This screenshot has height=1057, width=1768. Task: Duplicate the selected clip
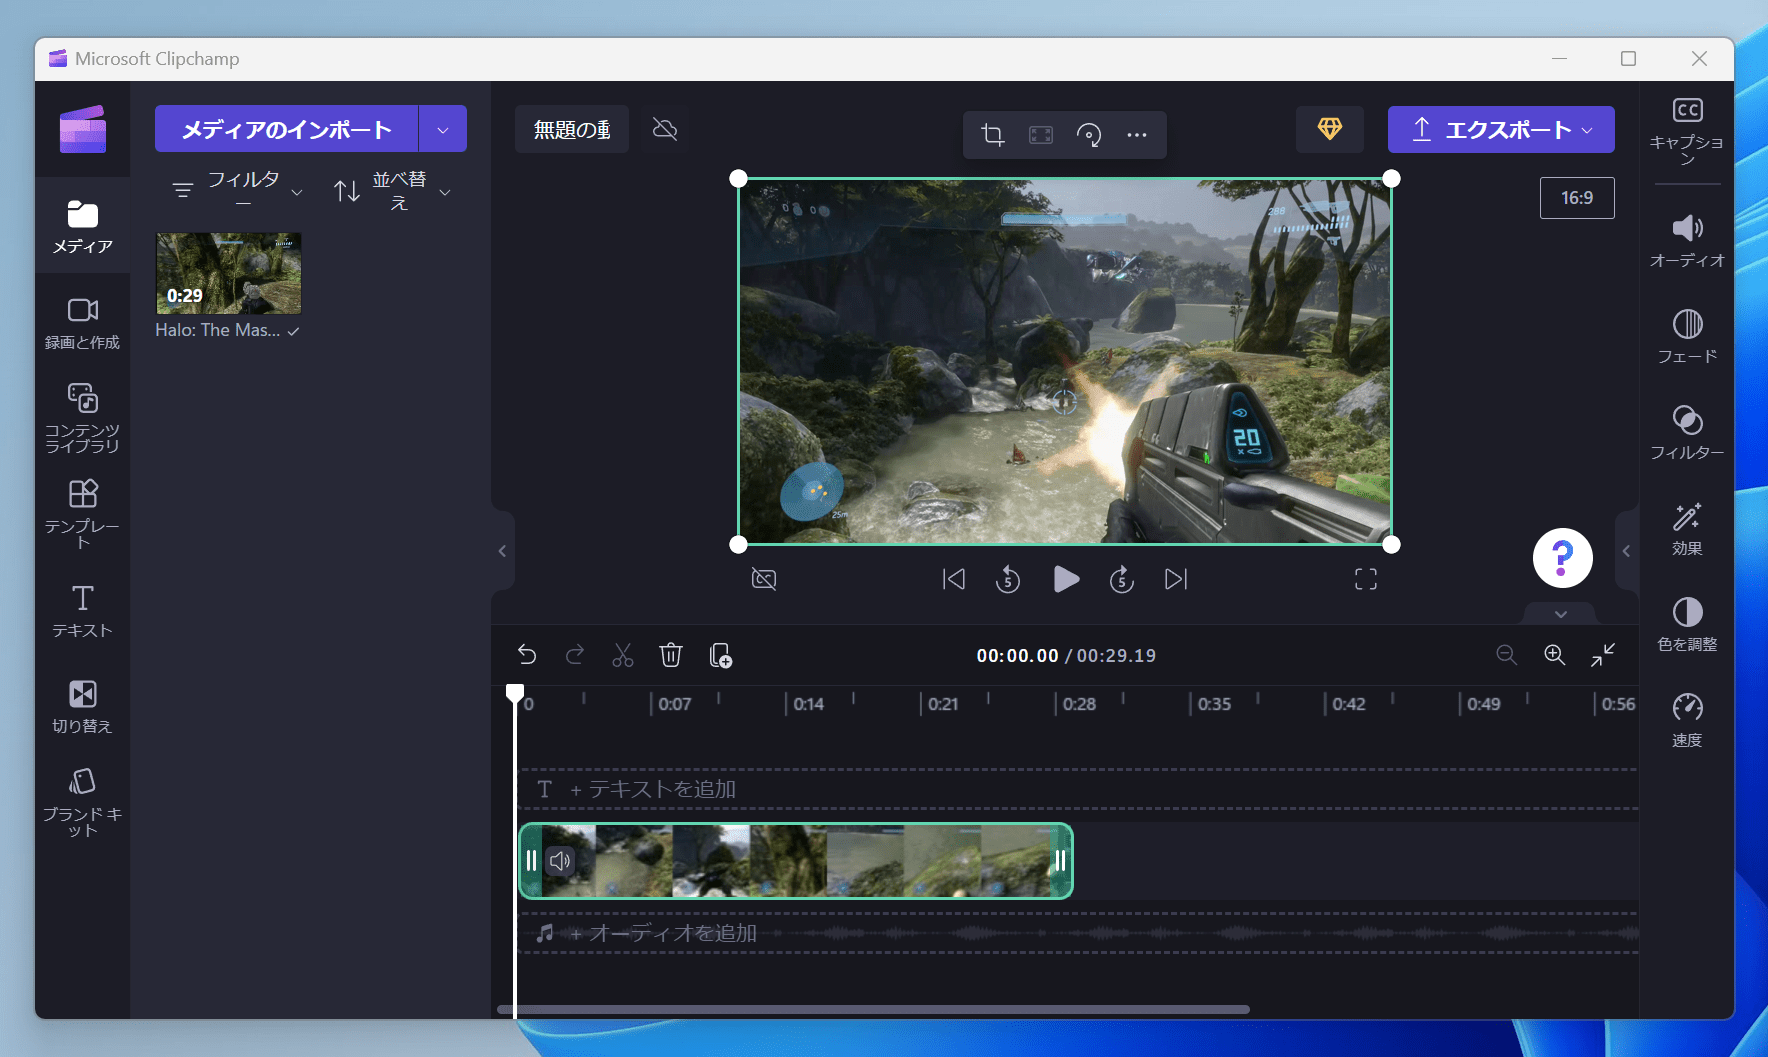tap(720, 655)
